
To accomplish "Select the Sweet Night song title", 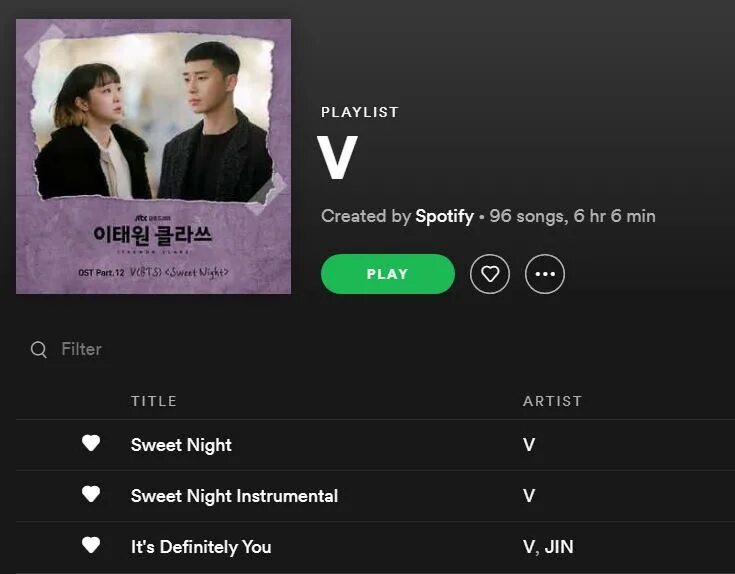I will (181, 445).
